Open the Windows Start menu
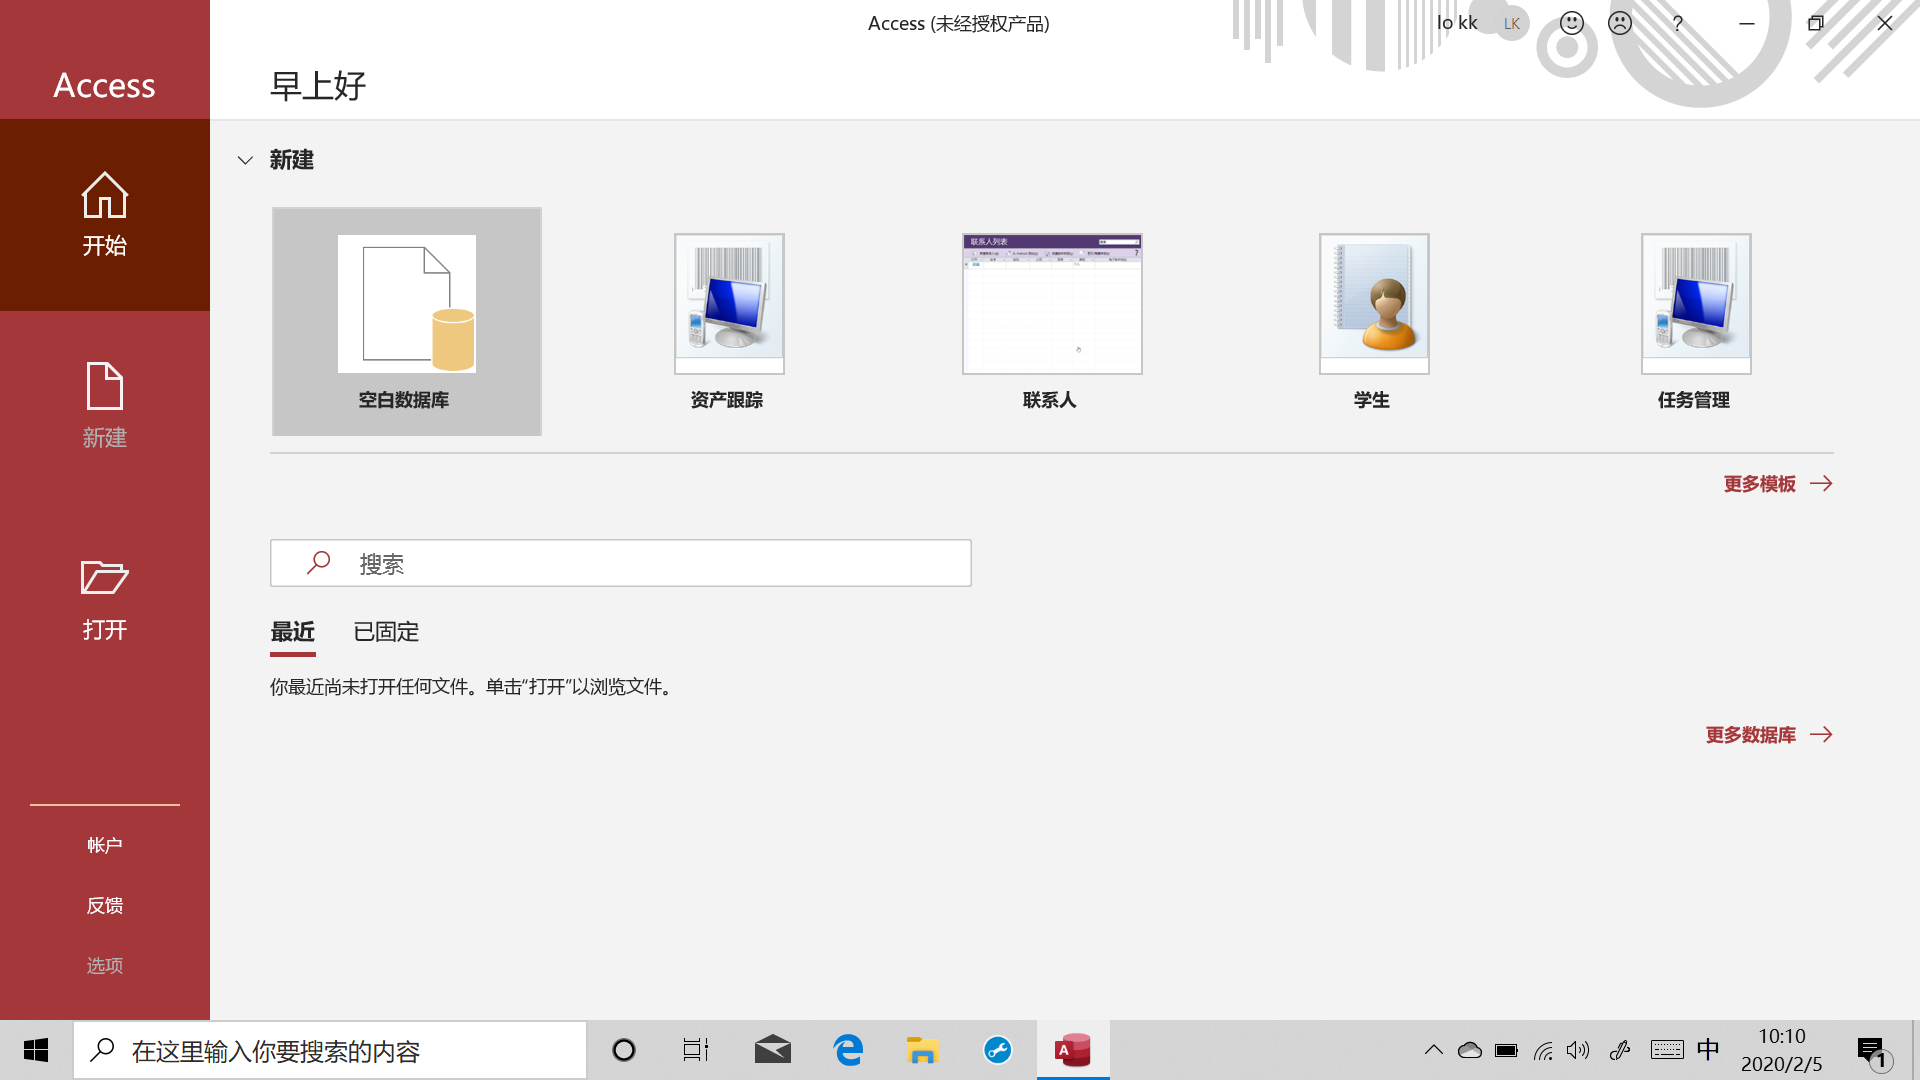This screenshot has height=1080, width=1920. (x=36, y=1050)
